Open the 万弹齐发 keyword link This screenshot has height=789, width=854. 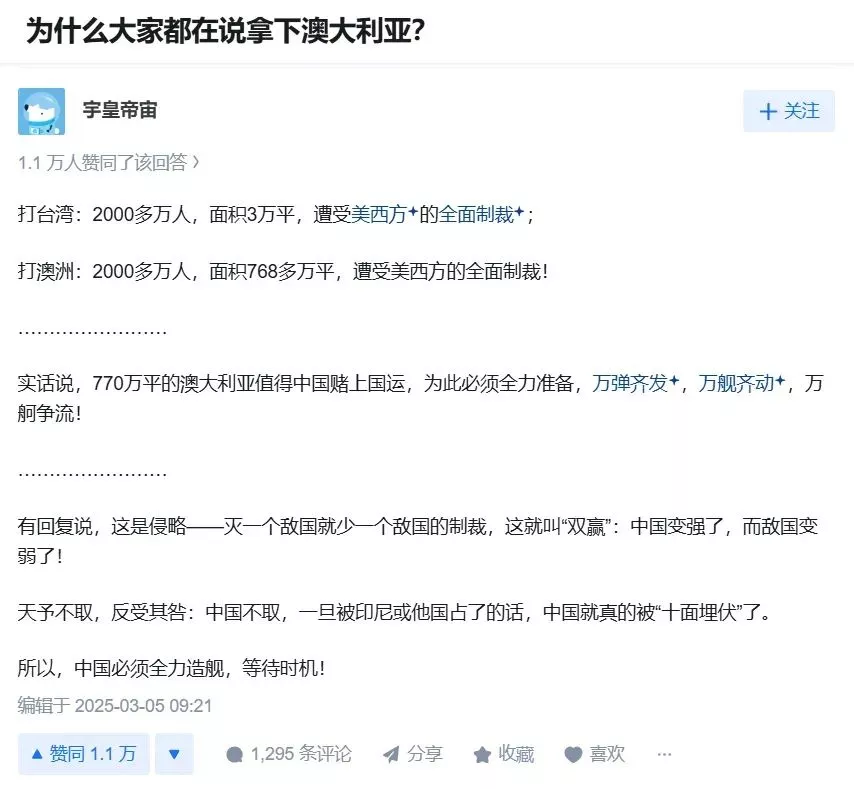pos(630,383)
